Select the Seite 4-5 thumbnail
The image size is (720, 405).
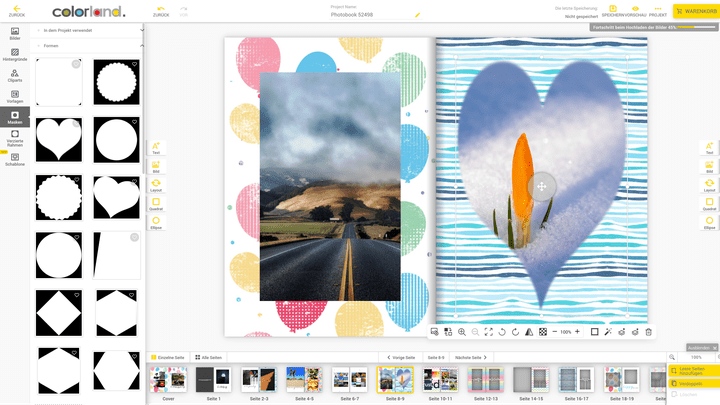click(x=304, y=380)
